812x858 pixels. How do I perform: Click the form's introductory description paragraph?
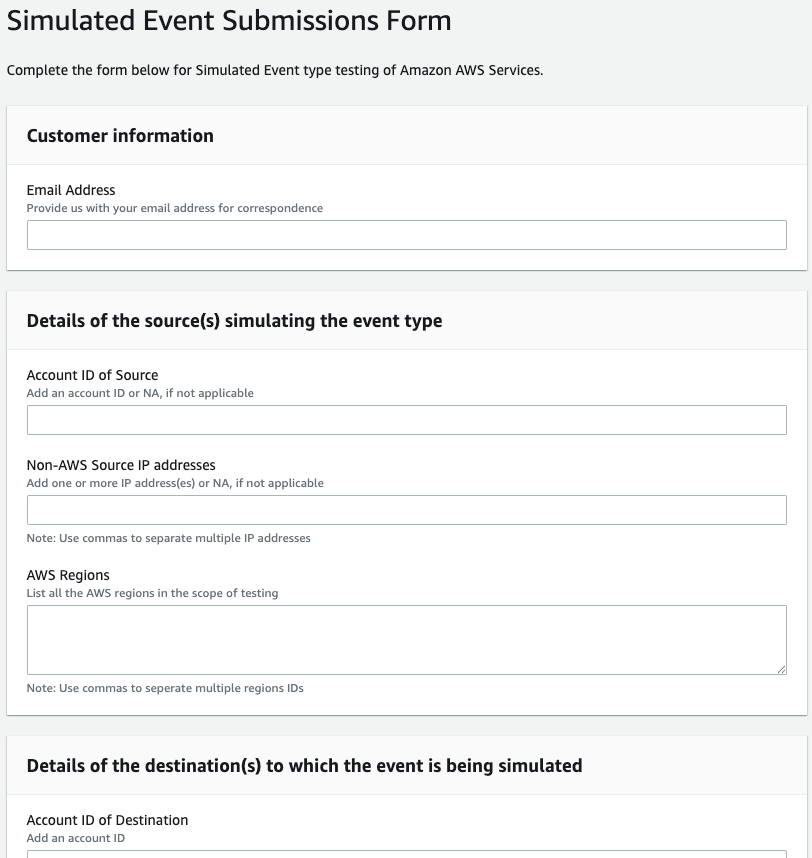[x=275, y=71]
